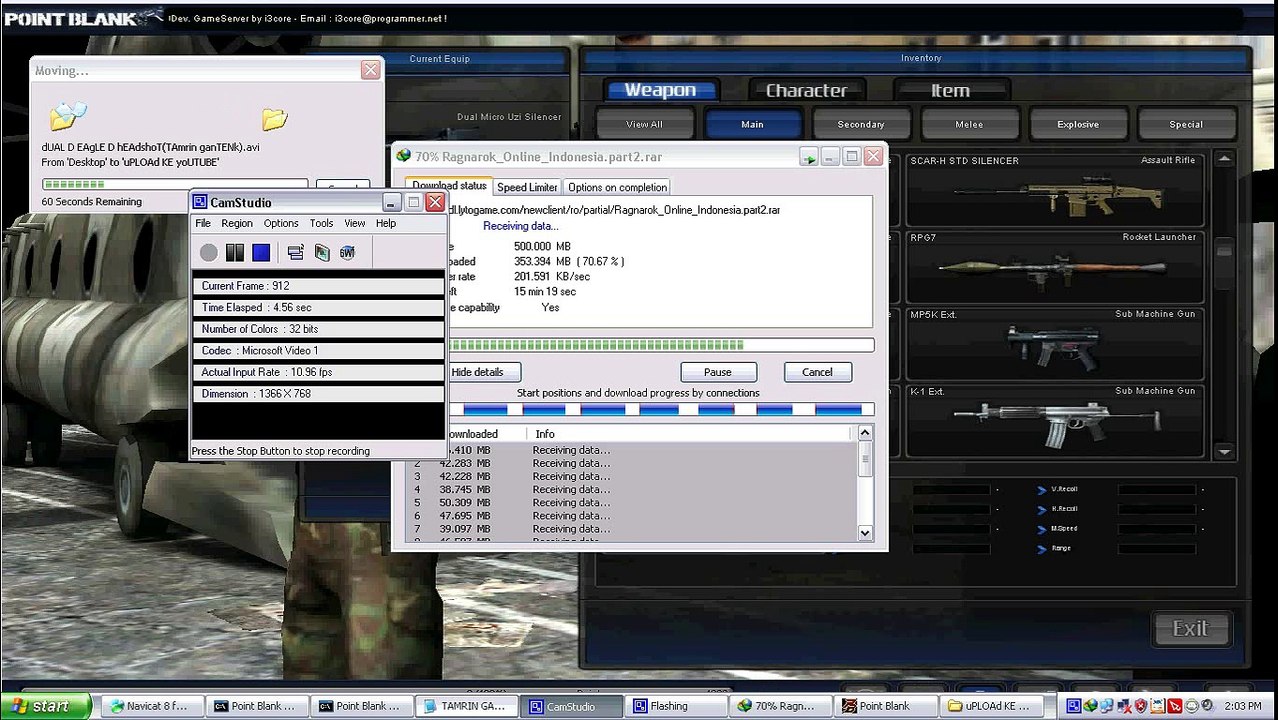Click the download window's tray icon button

(x=808, y=157)
